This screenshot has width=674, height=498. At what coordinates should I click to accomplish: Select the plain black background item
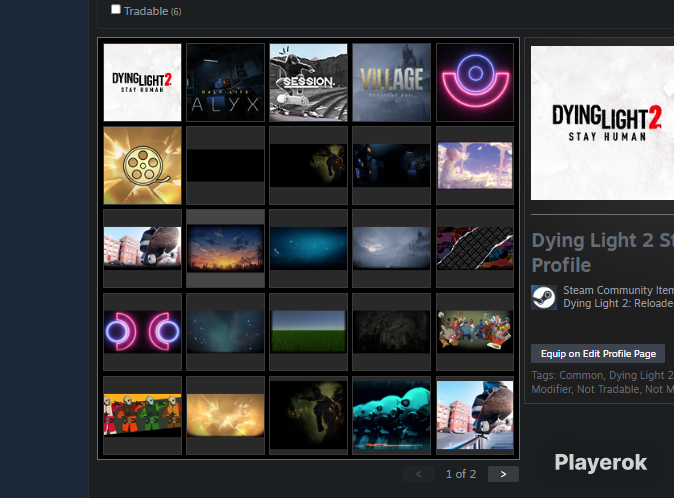(225, 165)
